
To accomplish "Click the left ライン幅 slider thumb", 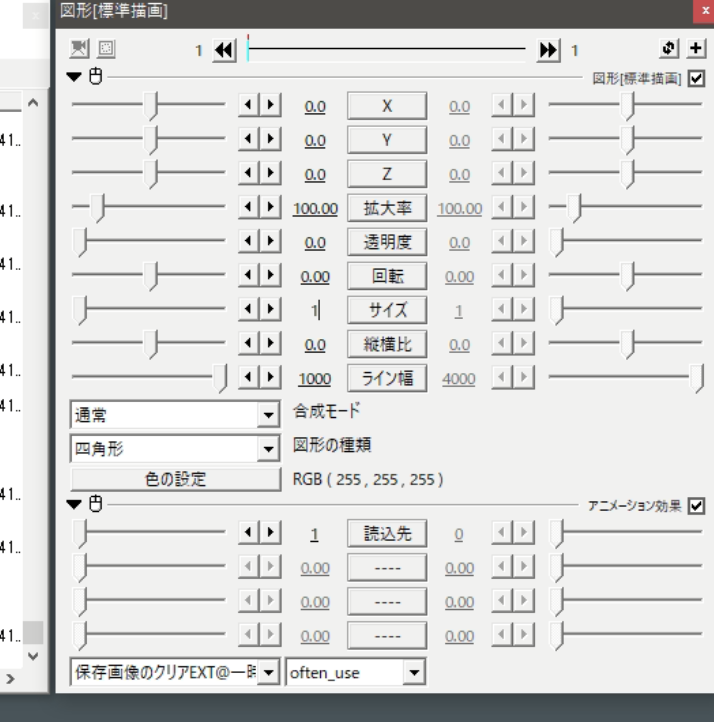I will point(220,378).
